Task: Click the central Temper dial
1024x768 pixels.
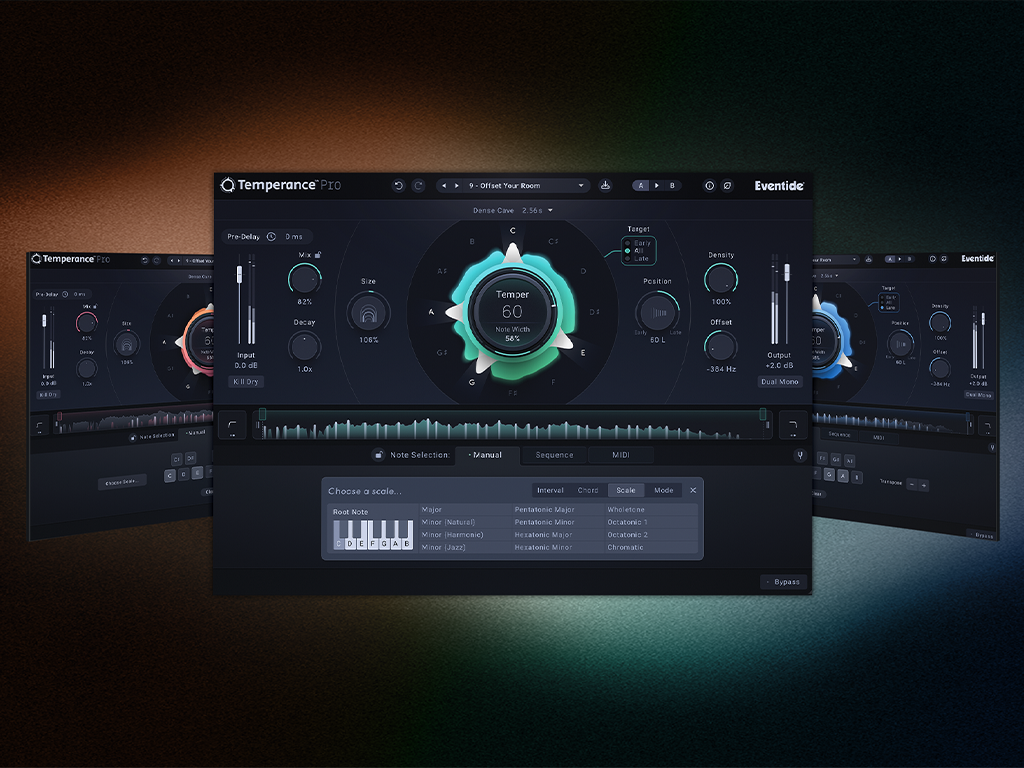Action: pos(513,312)
